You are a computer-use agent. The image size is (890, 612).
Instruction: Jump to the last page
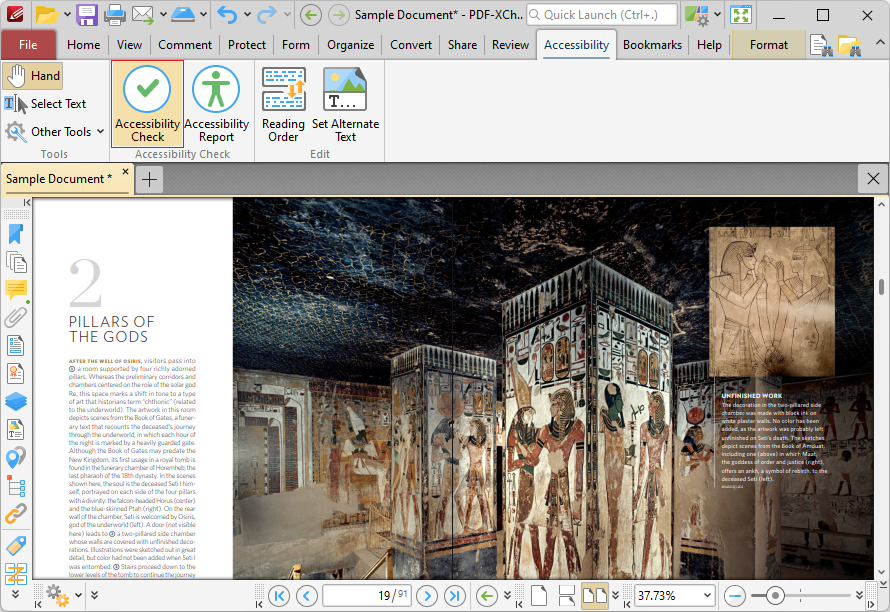(x=455, y=596)
